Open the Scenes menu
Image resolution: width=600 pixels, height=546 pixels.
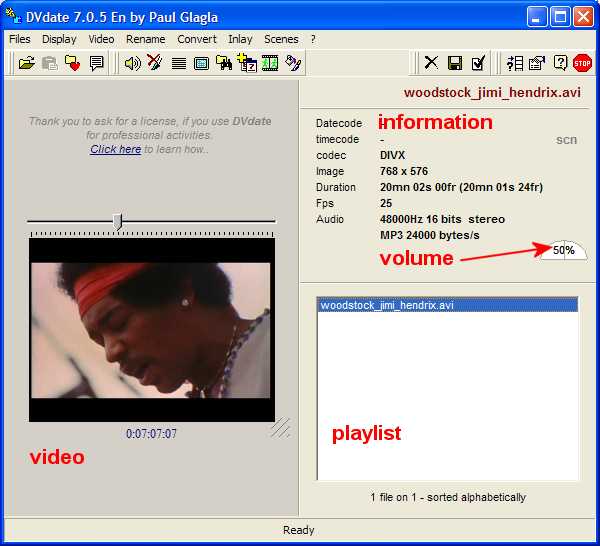281,39
